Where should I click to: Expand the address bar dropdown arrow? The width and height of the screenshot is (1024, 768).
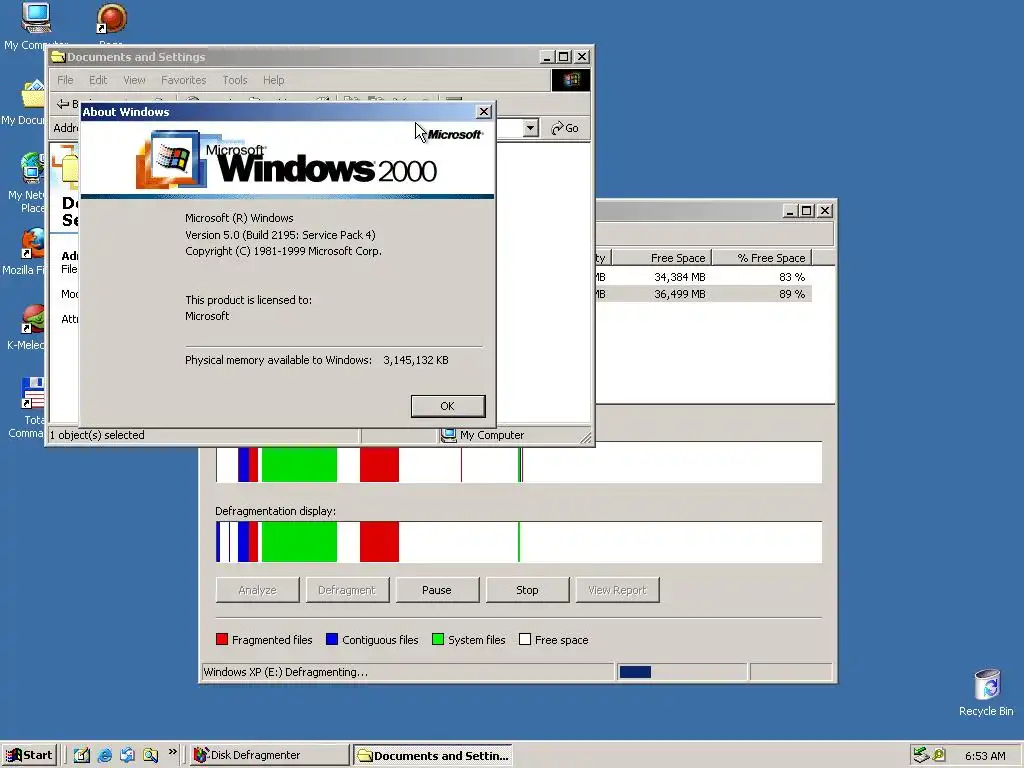pos(531,128)
